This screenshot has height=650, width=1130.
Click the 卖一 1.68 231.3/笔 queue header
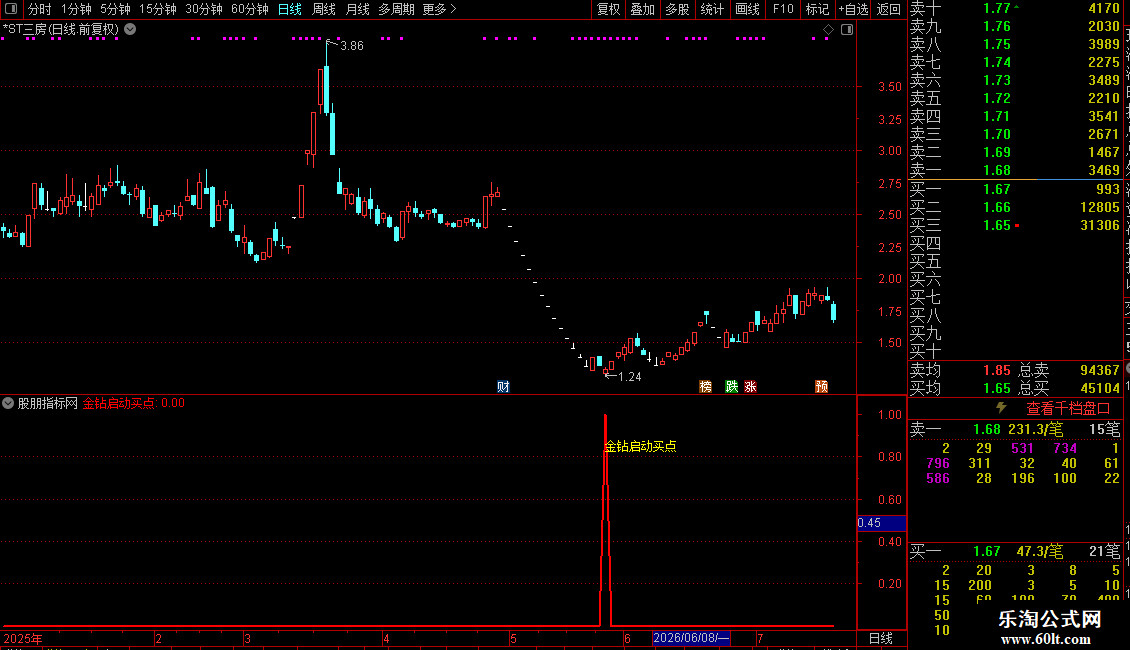1015,430
